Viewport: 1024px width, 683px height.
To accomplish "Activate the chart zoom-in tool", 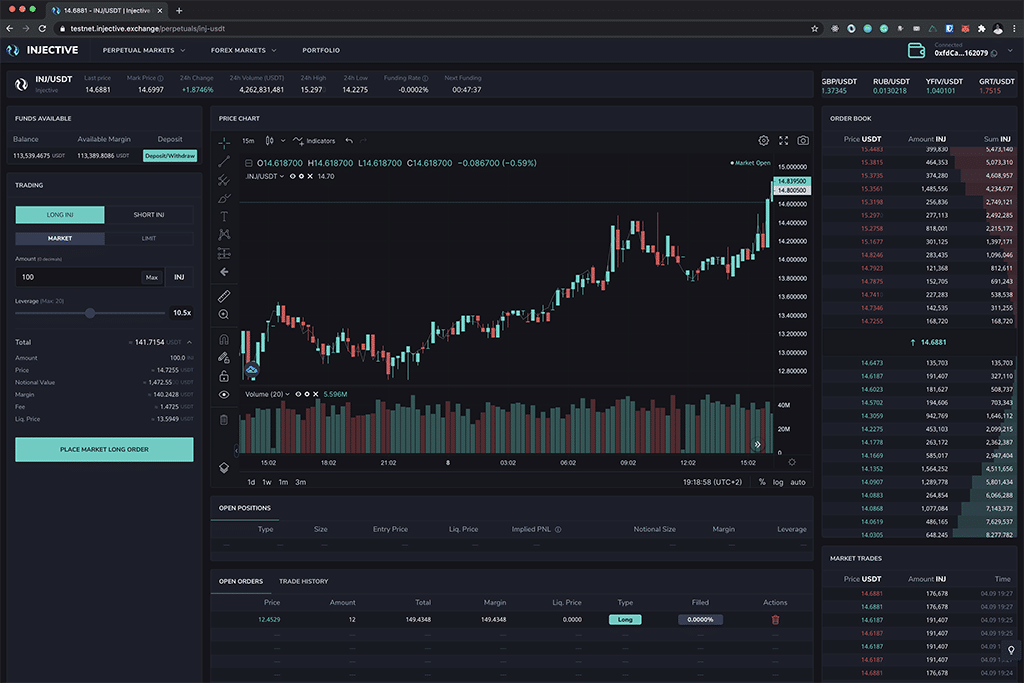I will click(224, 315).
